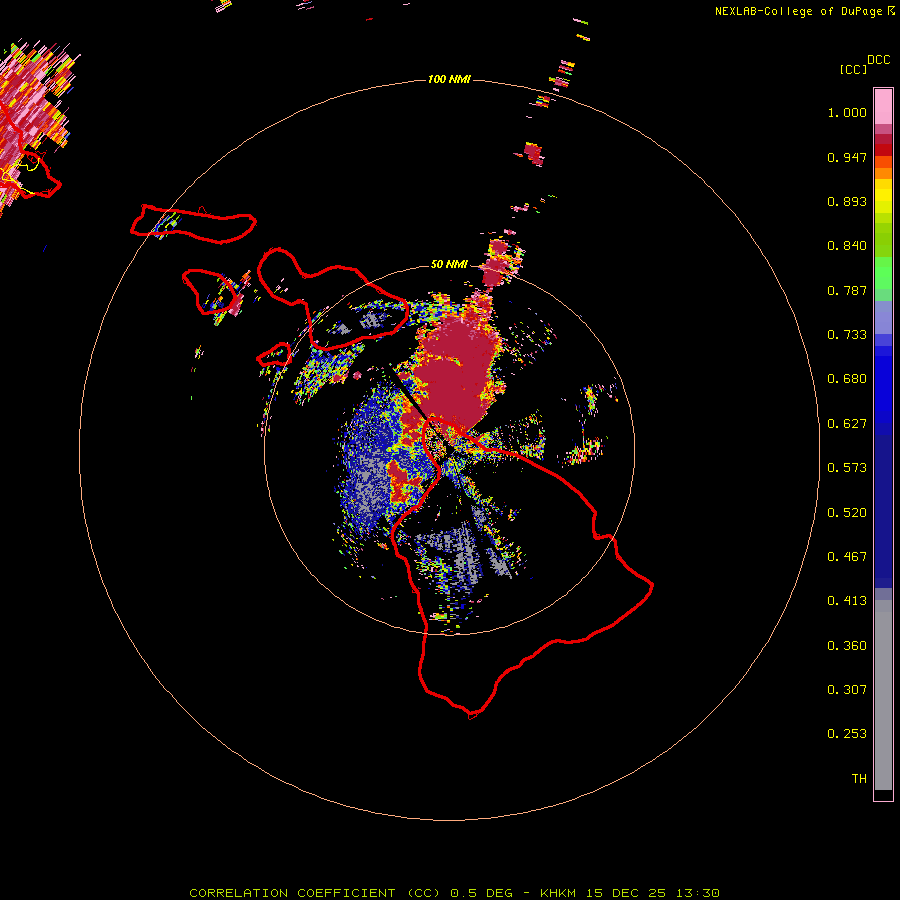Click the 0.413 color scale value

point(847,601)
